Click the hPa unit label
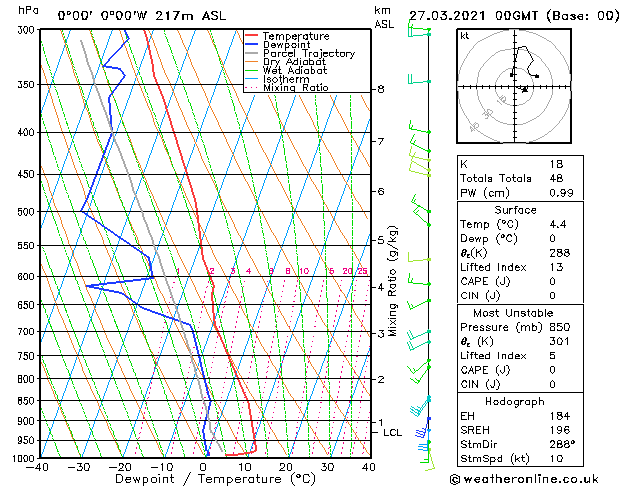 click(x=28, y=10)
